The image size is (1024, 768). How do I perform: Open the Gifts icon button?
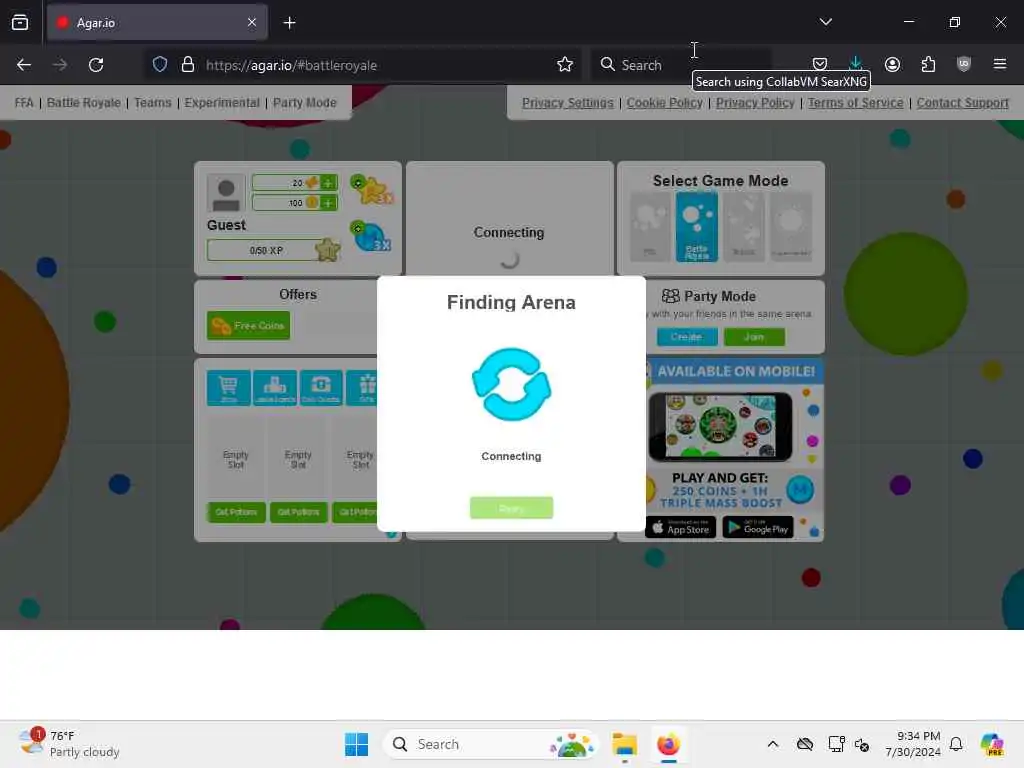coord(362,388)
